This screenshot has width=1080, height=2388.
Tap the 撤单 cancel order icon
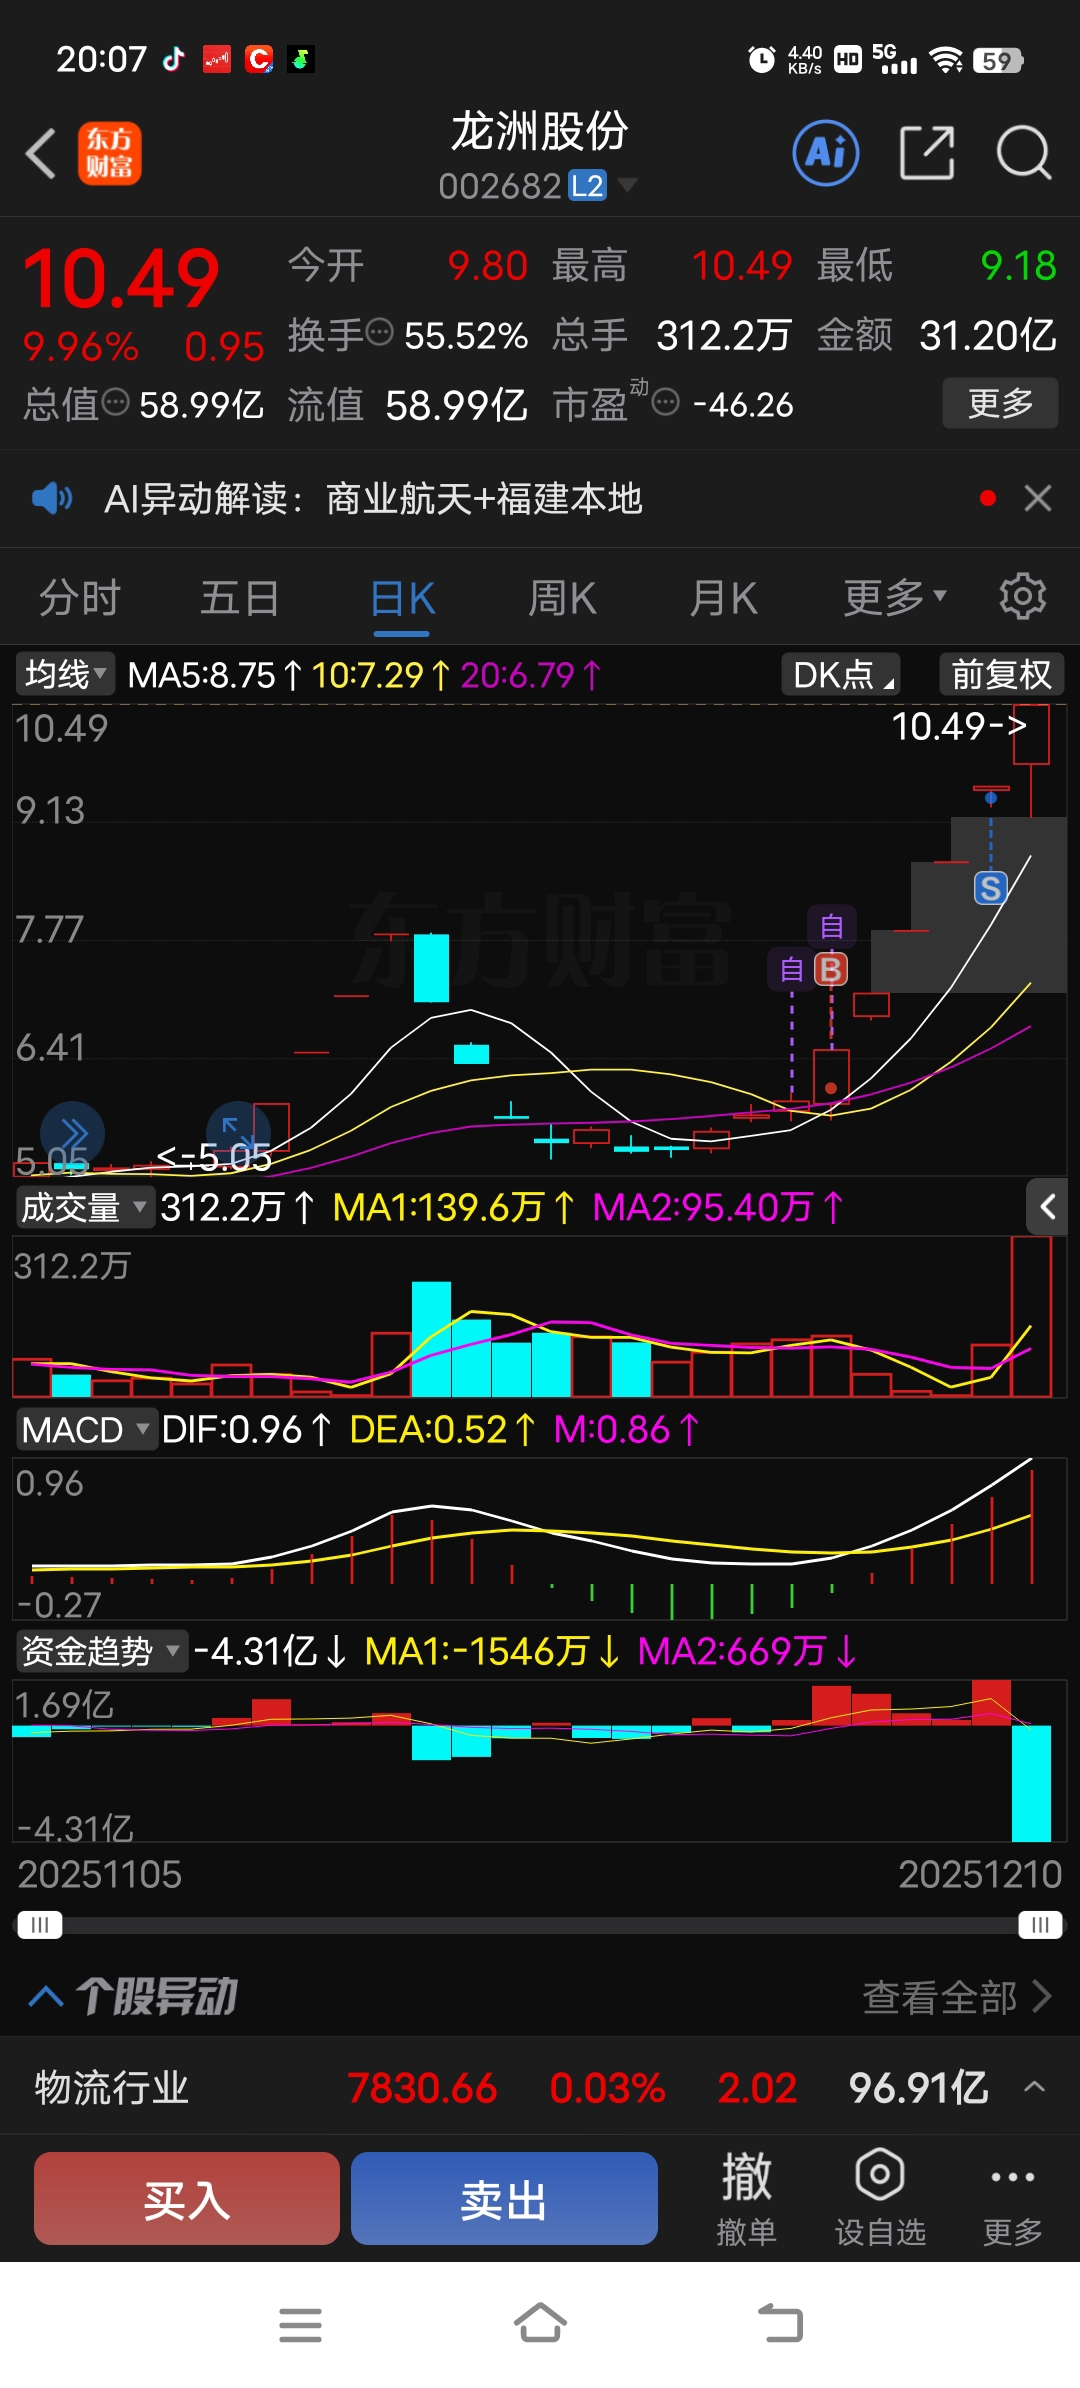click(746, 2200)
